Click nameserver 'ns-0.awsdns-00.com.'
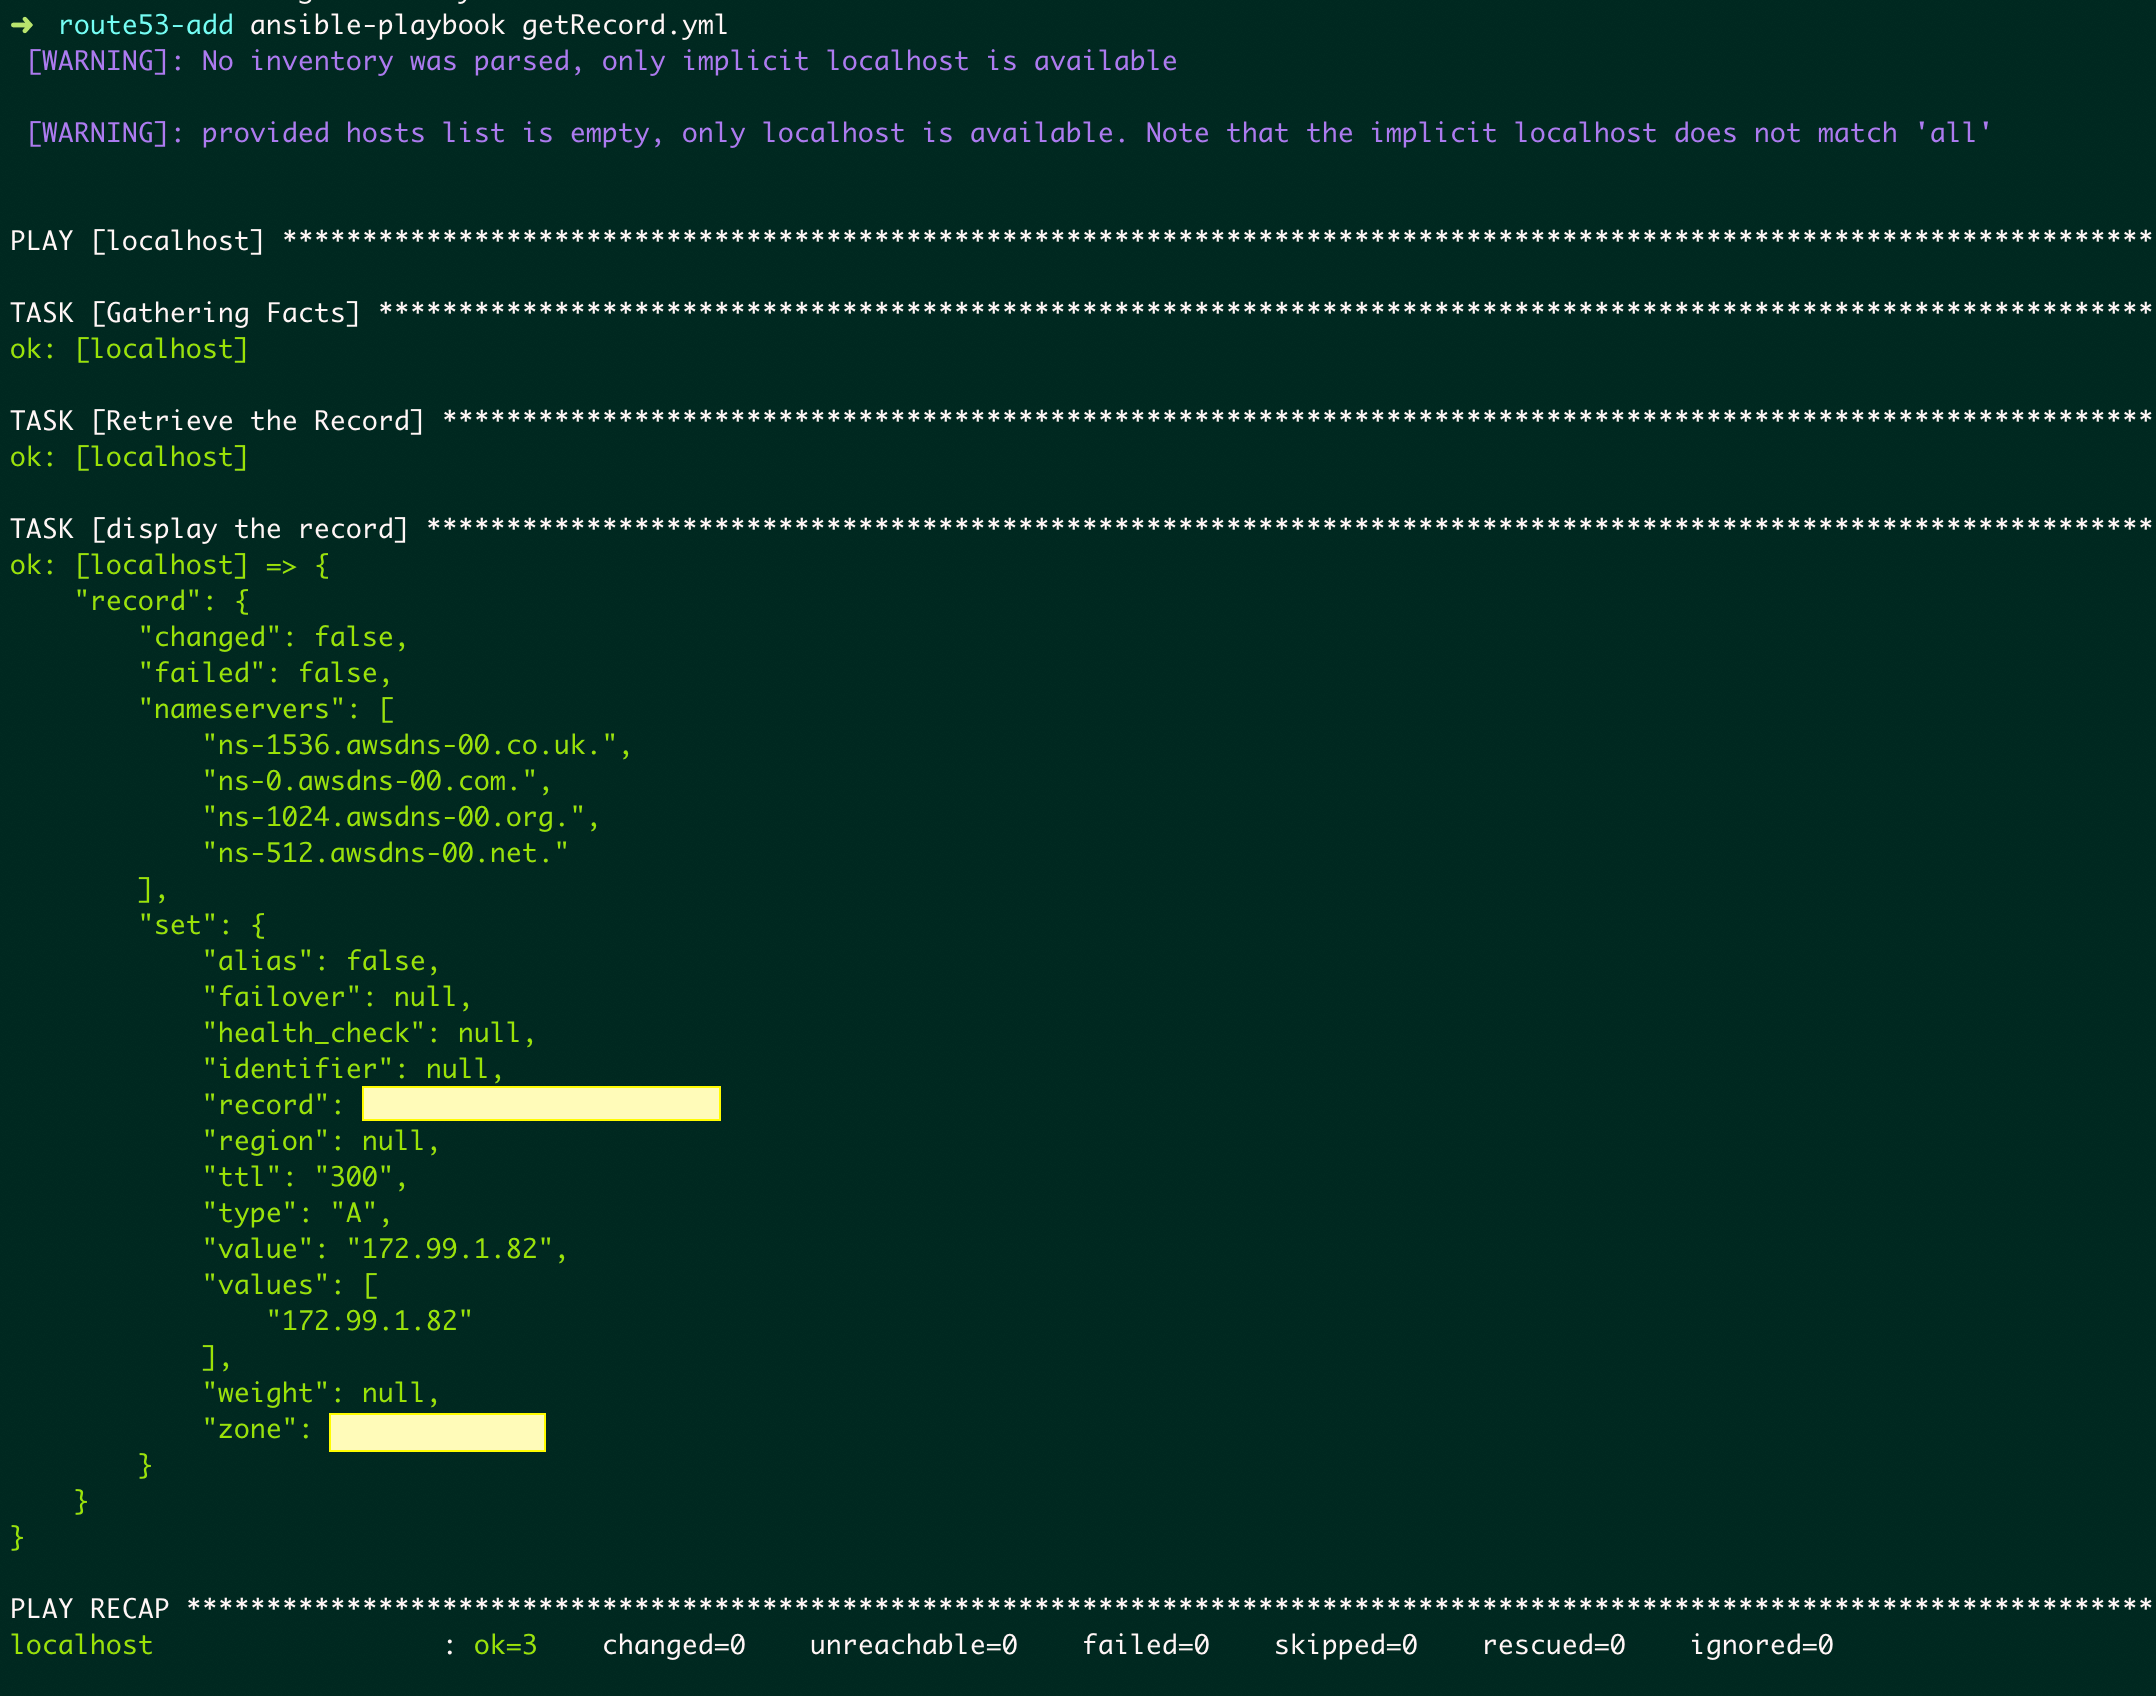The width and height of the screenshot is (2156, 1696). (x=377, y=781)
